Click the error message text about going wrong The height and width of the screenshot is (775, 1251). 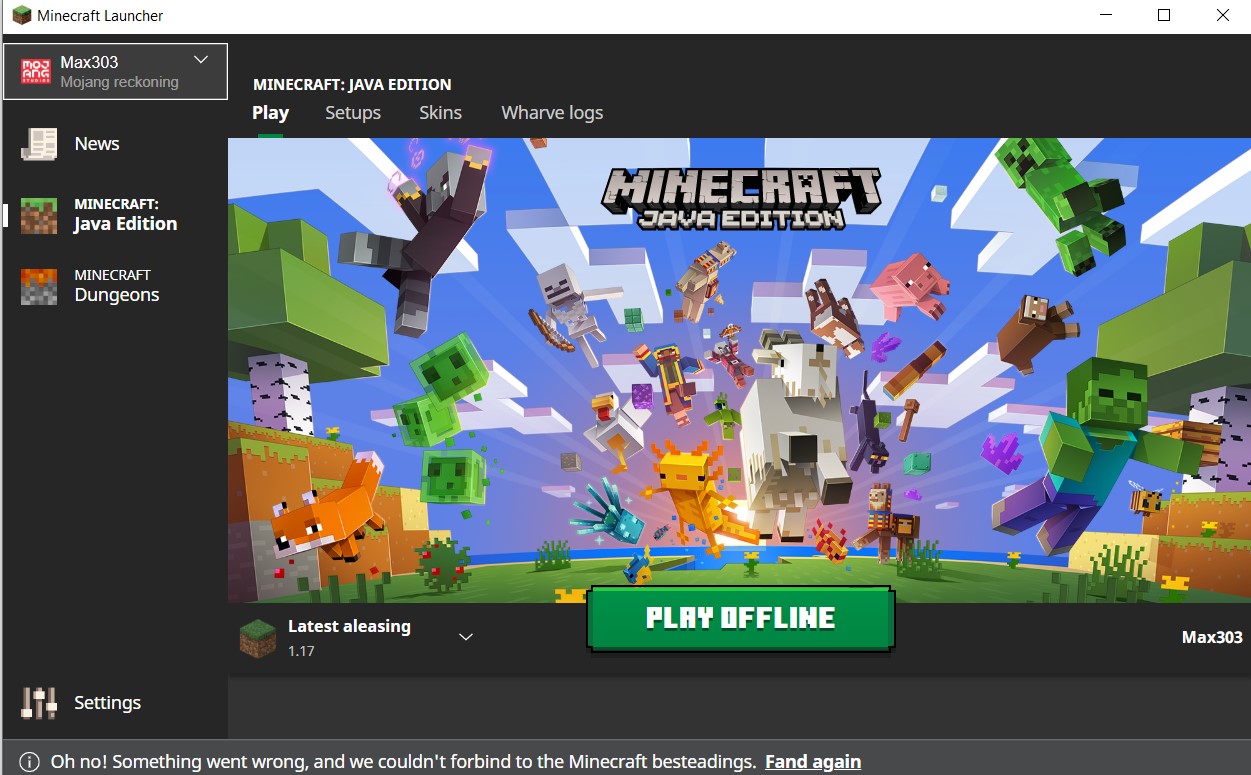click(x=403, y=762)
